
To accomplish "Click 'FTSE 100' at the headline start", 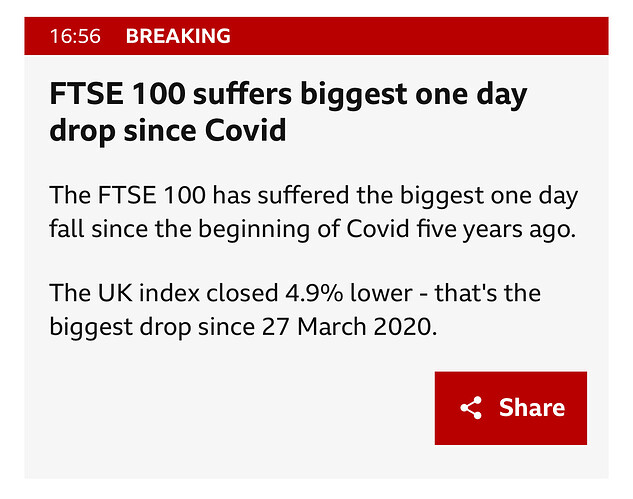I will (x=117, y=94).
